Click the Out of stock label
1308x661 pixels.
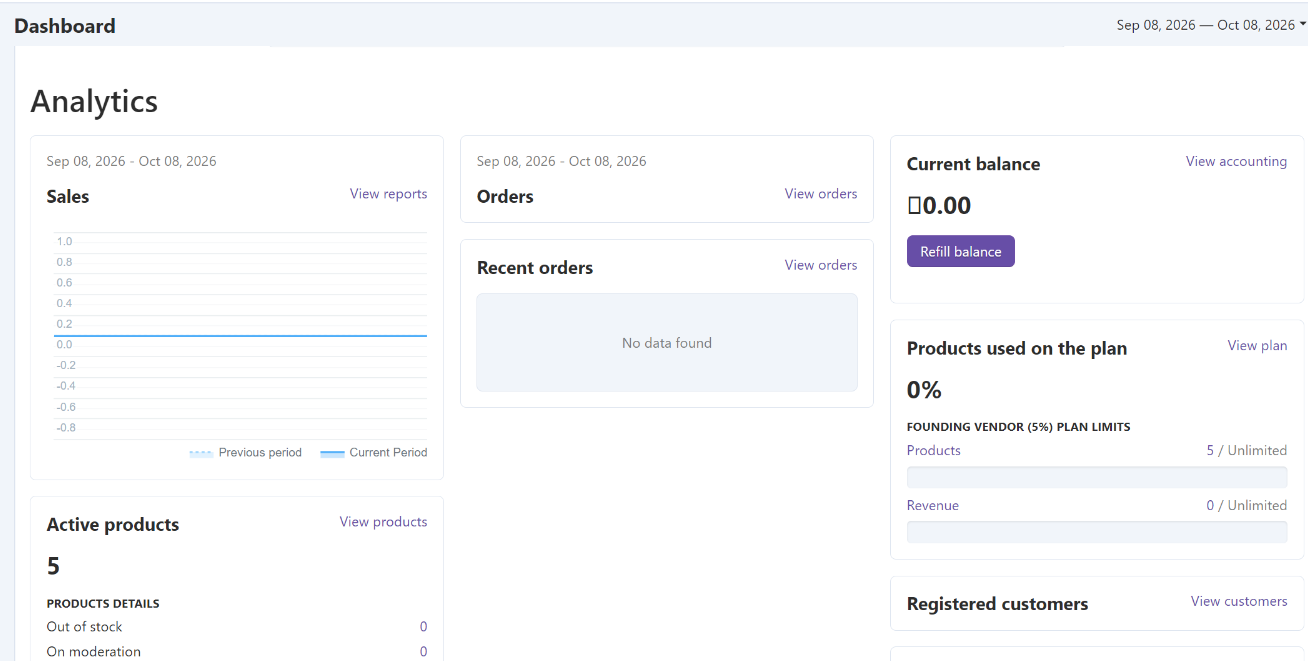coord(84,627)
